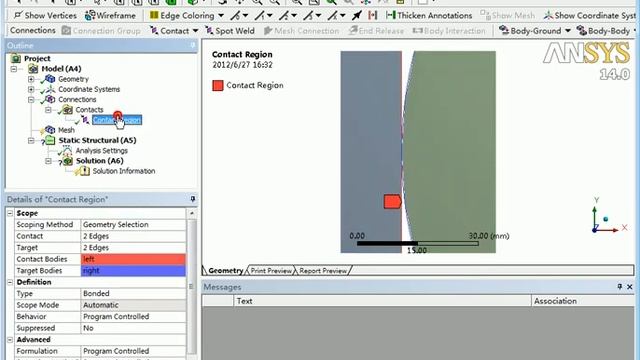Click the edge mesh connection icon
Viewport: 640px width, 360px height.
click(x=372, y=16)
